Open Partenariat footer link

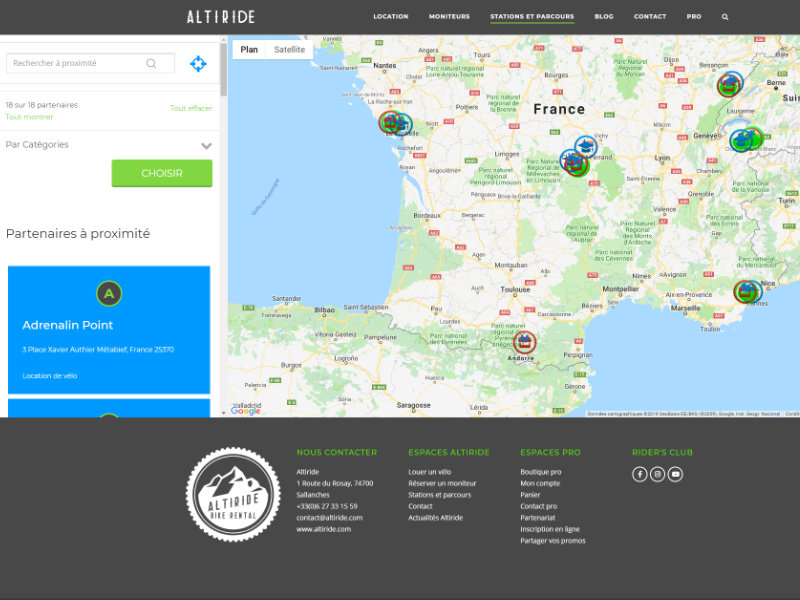pyautogui.click(x=538, y=518)
